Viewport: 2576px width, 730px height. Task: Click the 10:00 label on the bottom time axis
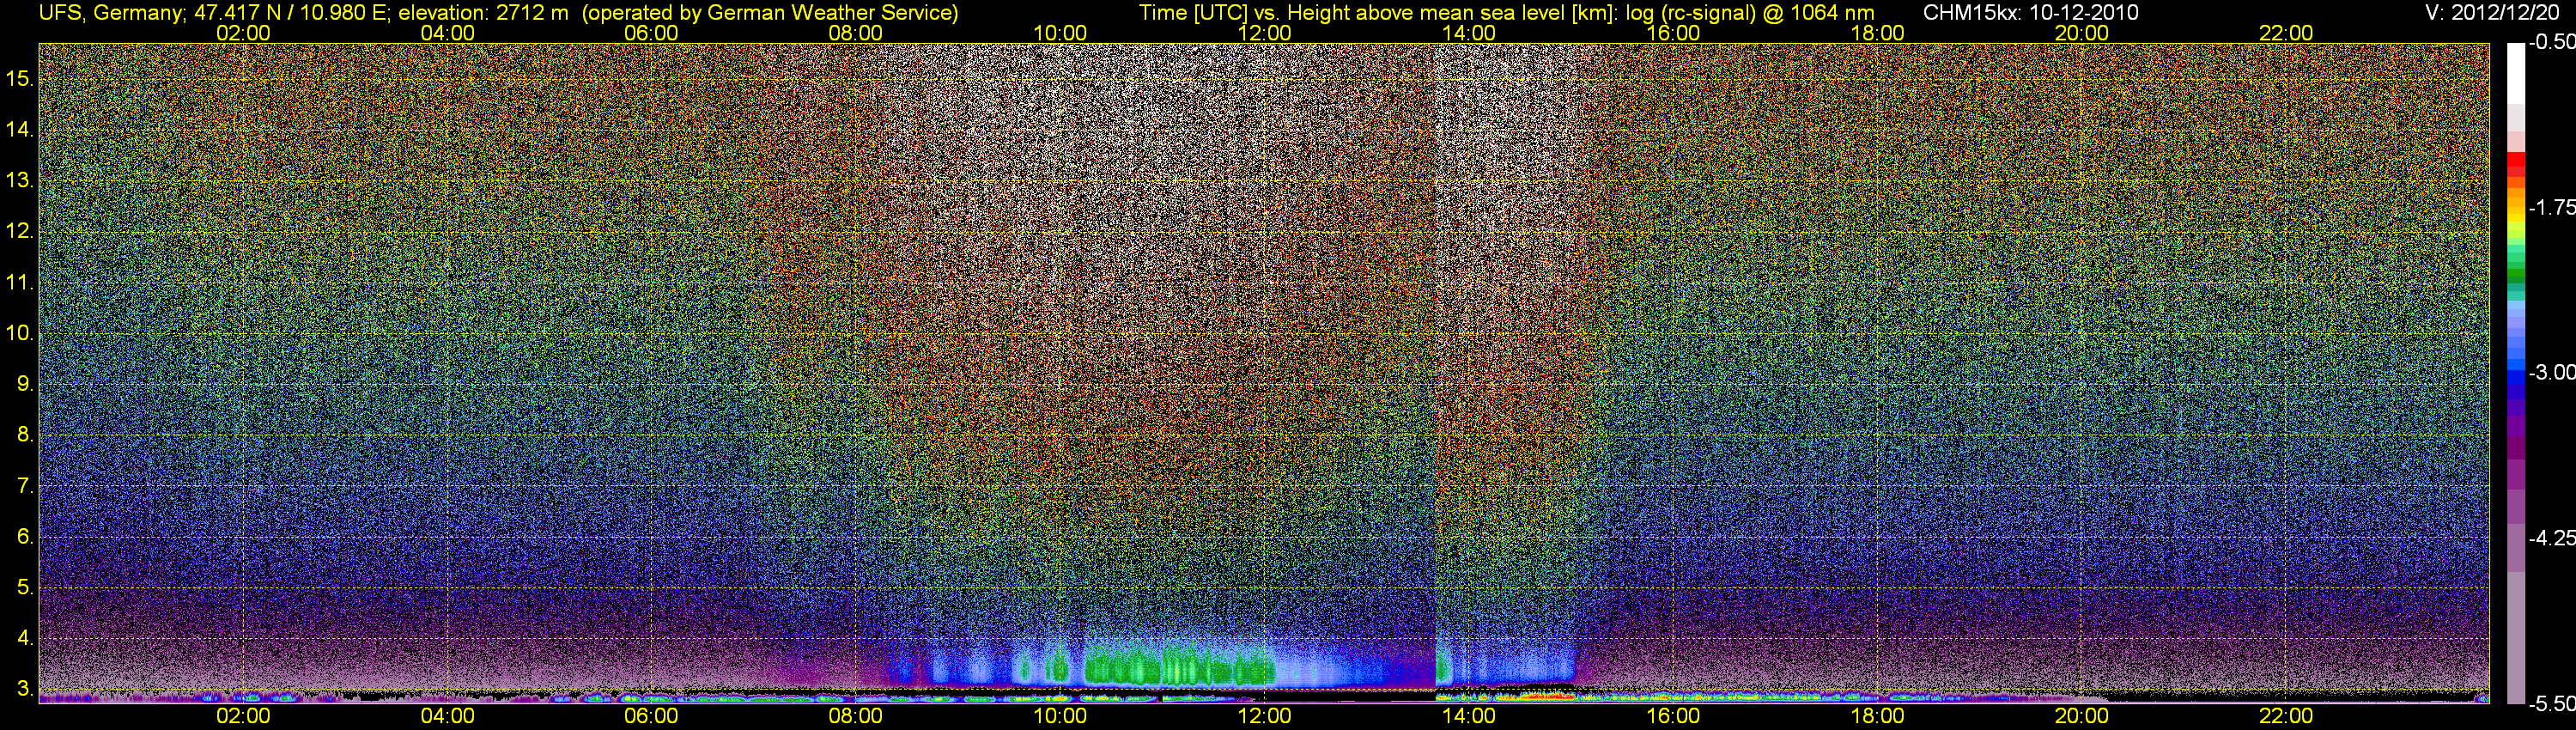(1060, 716)
